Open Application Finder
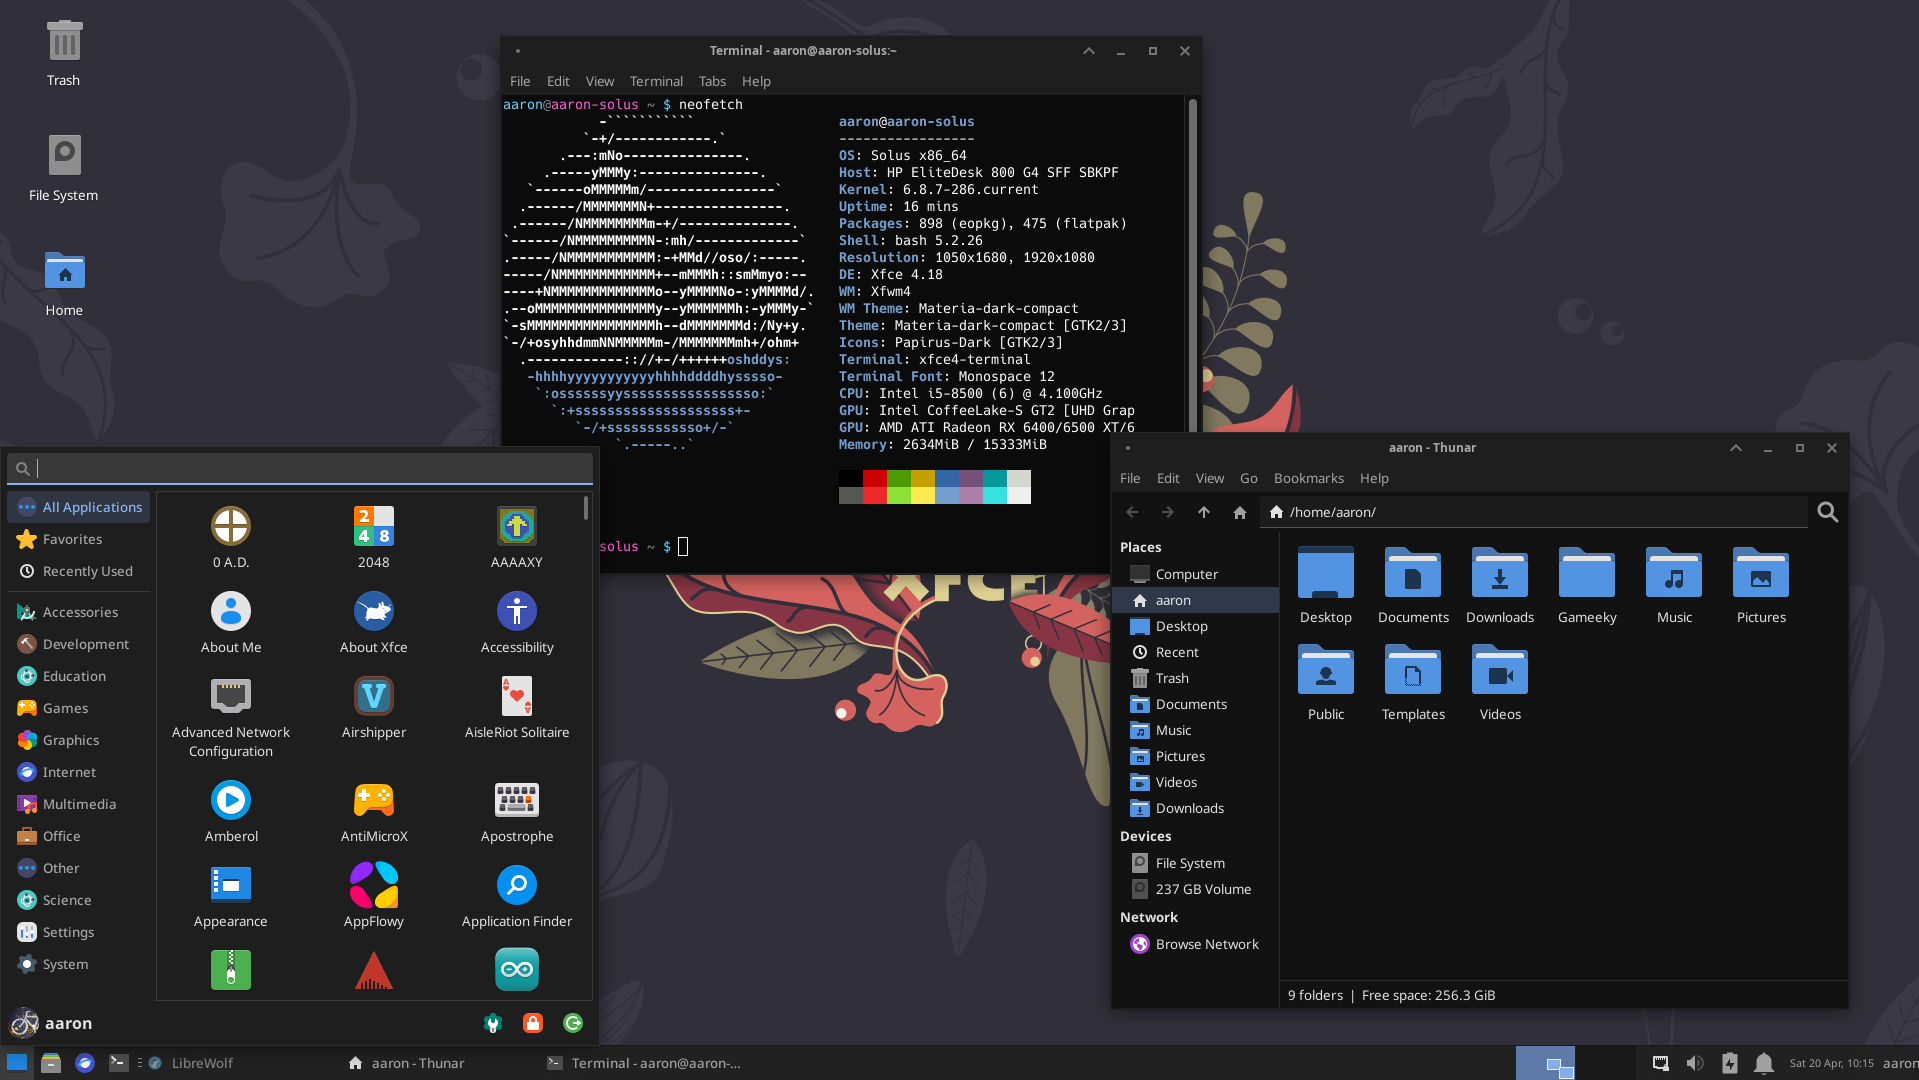Viewport: 1919px width, 1080px height. [517, 886]
